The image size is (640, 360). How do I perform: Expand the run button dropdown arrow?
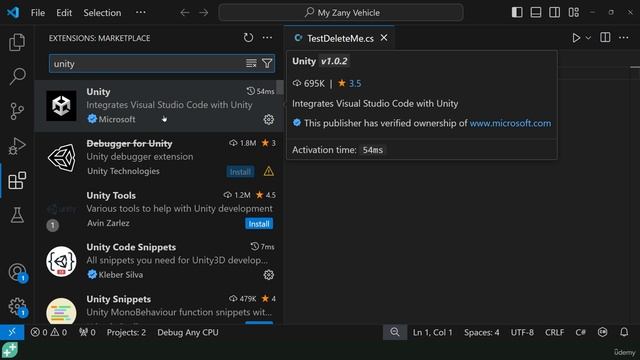(588, 38)
